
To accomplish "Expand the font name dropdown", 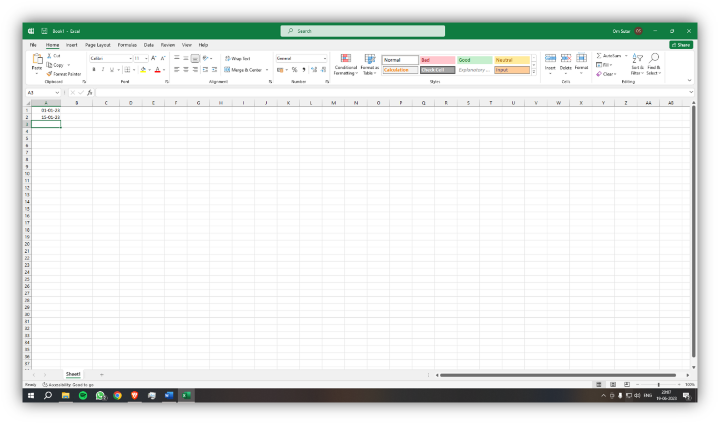I will click(130, 59).
